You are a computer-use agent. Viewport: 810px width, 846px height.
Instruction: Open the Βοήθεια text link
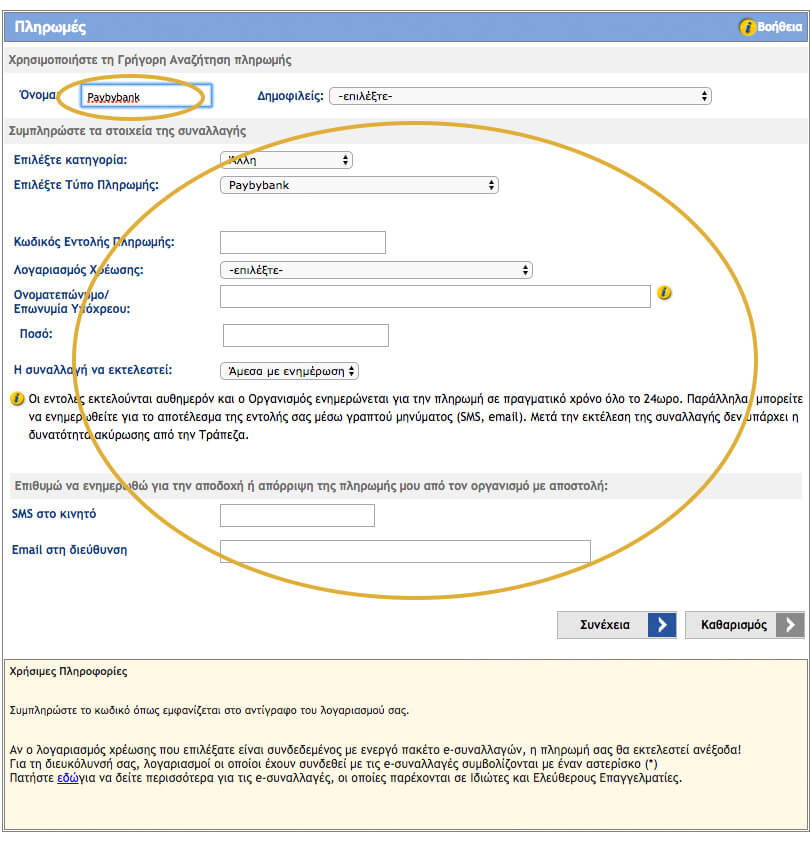780,27
